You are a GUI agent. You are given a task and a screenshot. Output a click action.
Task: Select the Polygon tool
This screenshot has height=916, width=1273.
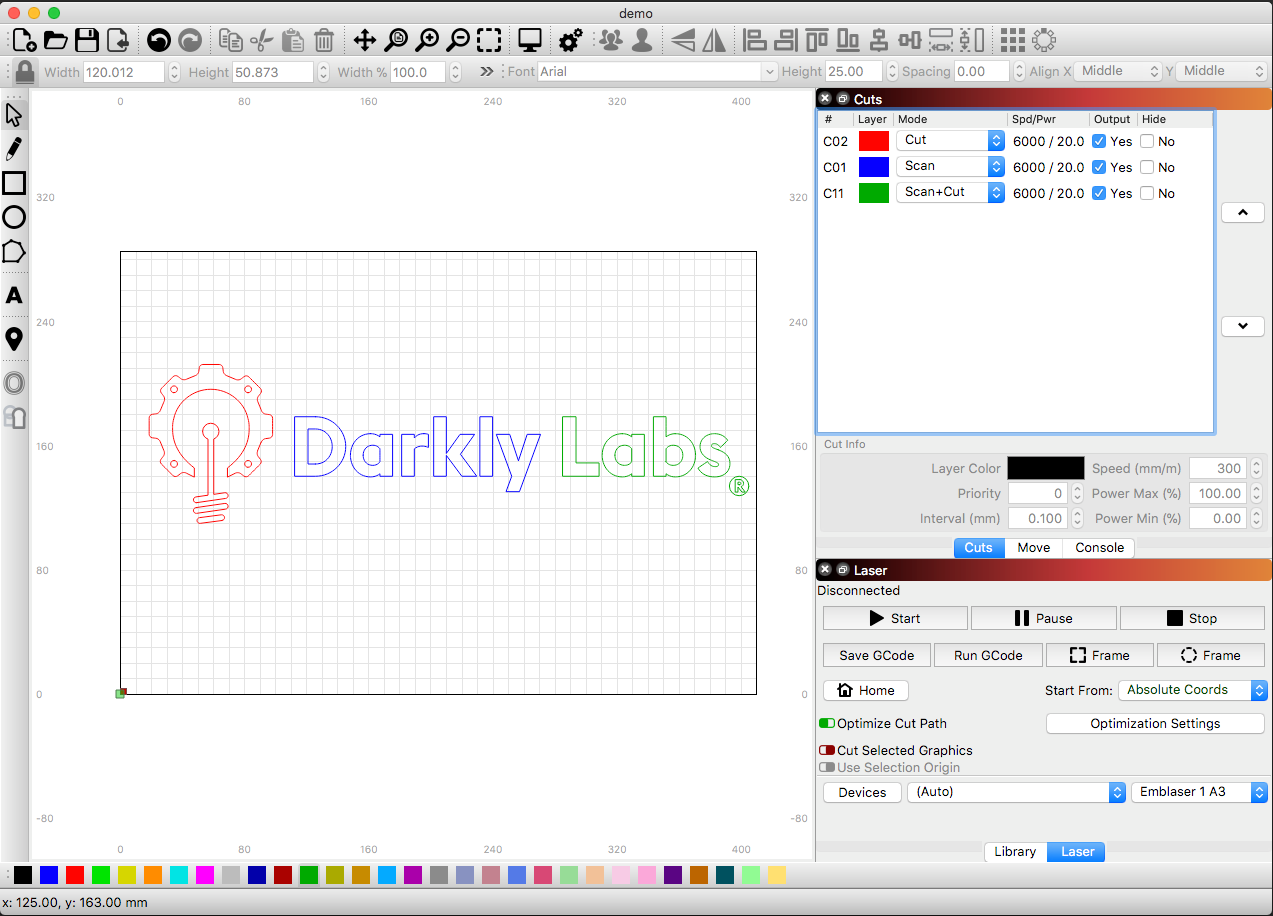tap(14, 251)
